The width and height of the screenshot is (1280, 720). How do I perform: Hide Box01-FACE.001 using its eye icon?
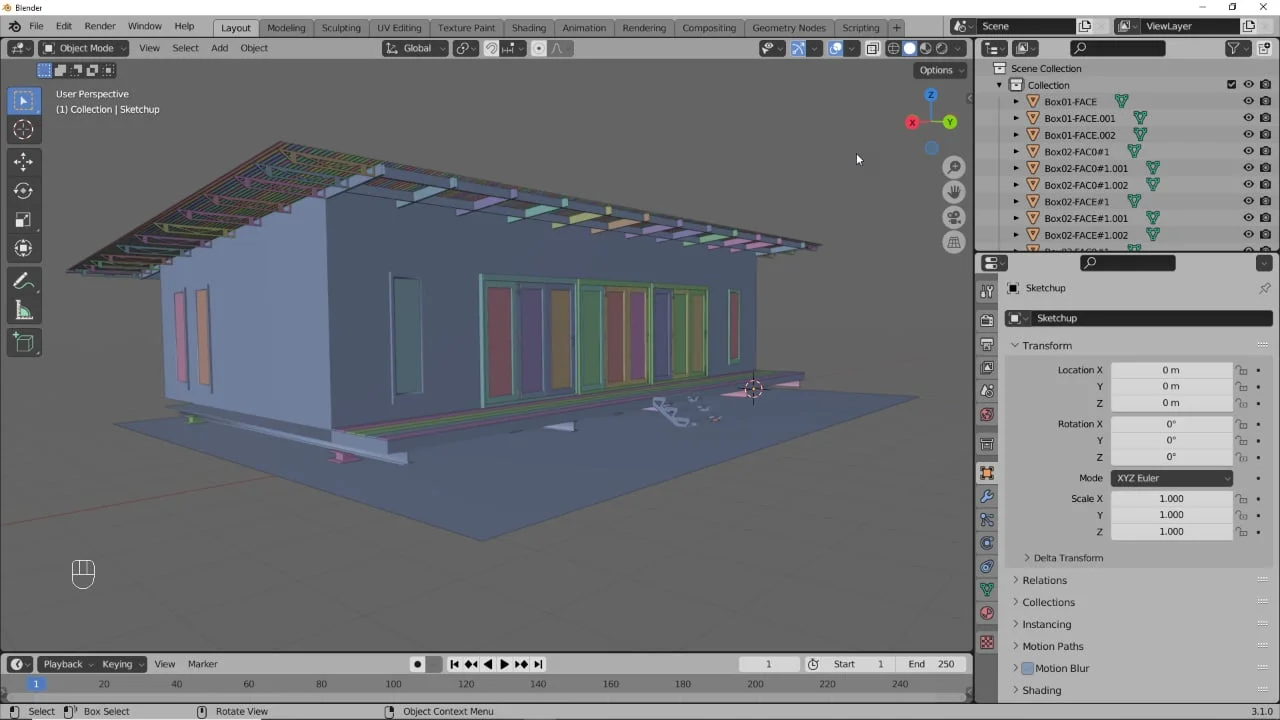1248,118
